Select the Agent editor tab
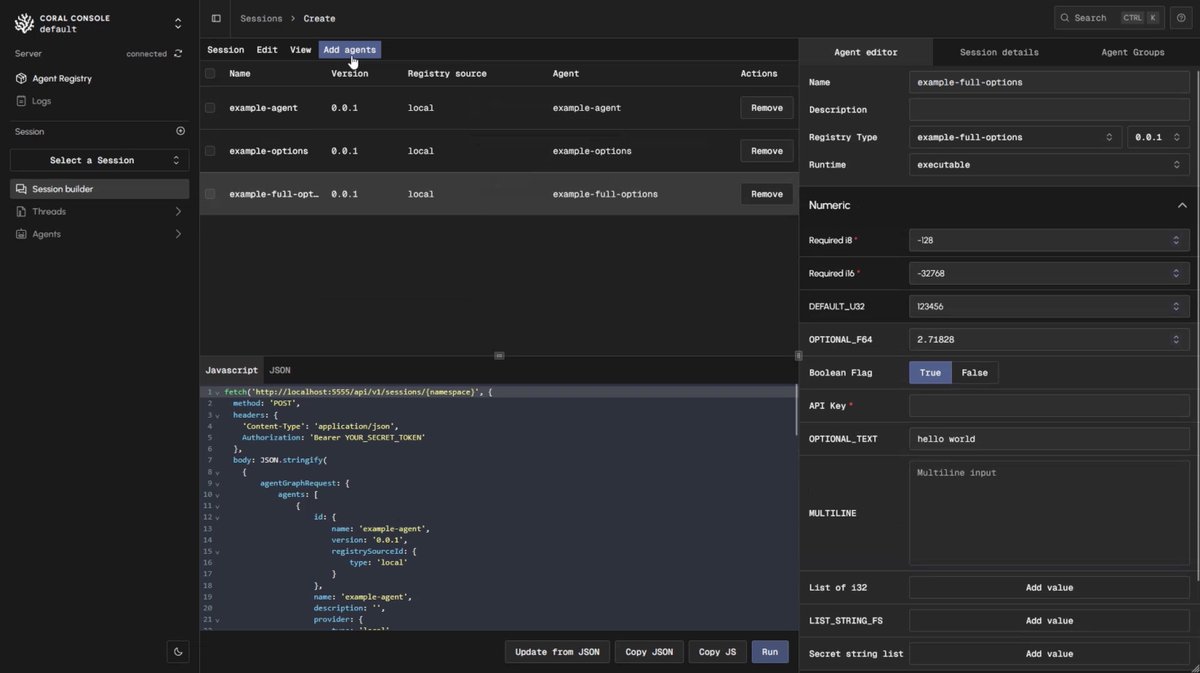This screenshot has width=1200, height=673. pos(866,52)
